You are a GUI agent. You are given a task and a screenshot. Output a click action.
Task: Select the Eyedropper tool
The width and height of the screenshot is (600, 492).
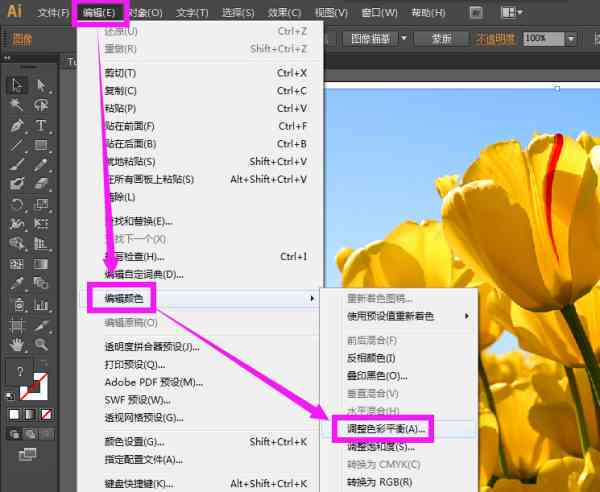pyautogui.click(x=17, y=283)
